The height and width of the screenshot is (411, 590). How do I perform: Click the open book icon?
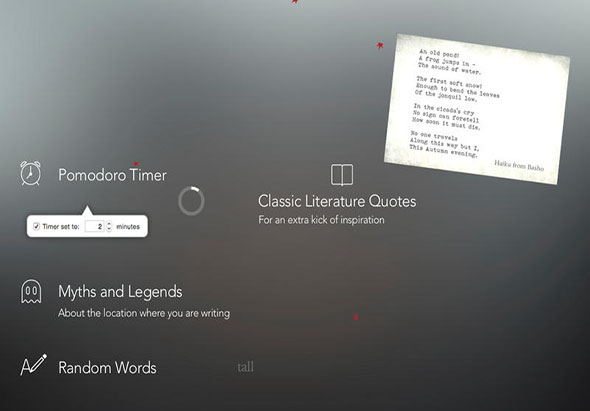click(342, 175)
